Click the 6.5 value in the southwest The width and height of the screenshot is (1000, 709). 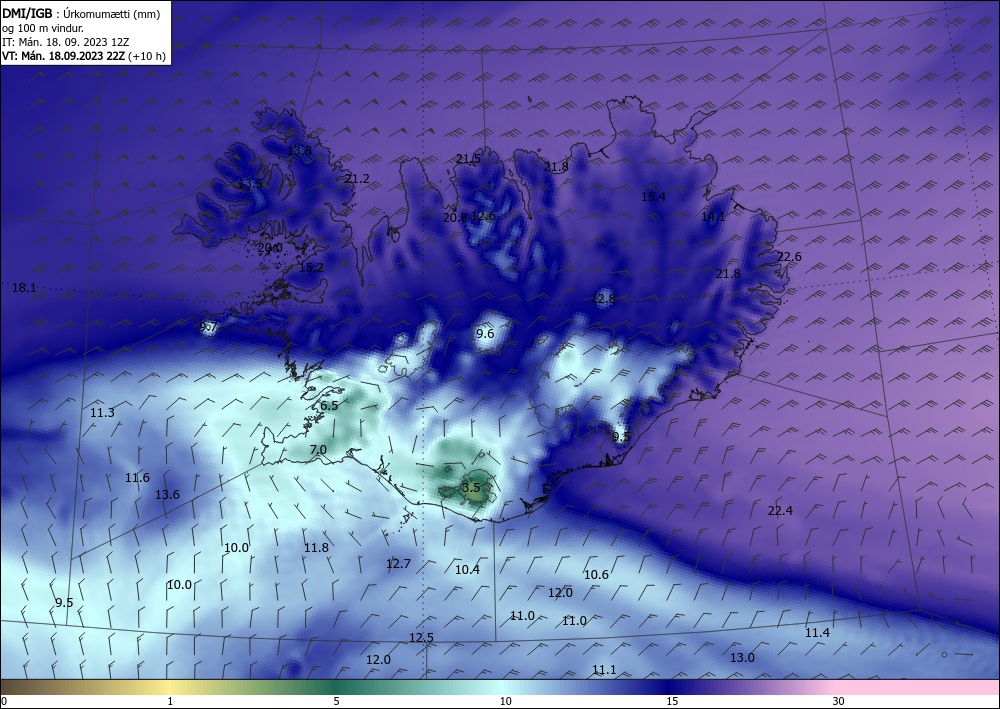tap(329, 405)
